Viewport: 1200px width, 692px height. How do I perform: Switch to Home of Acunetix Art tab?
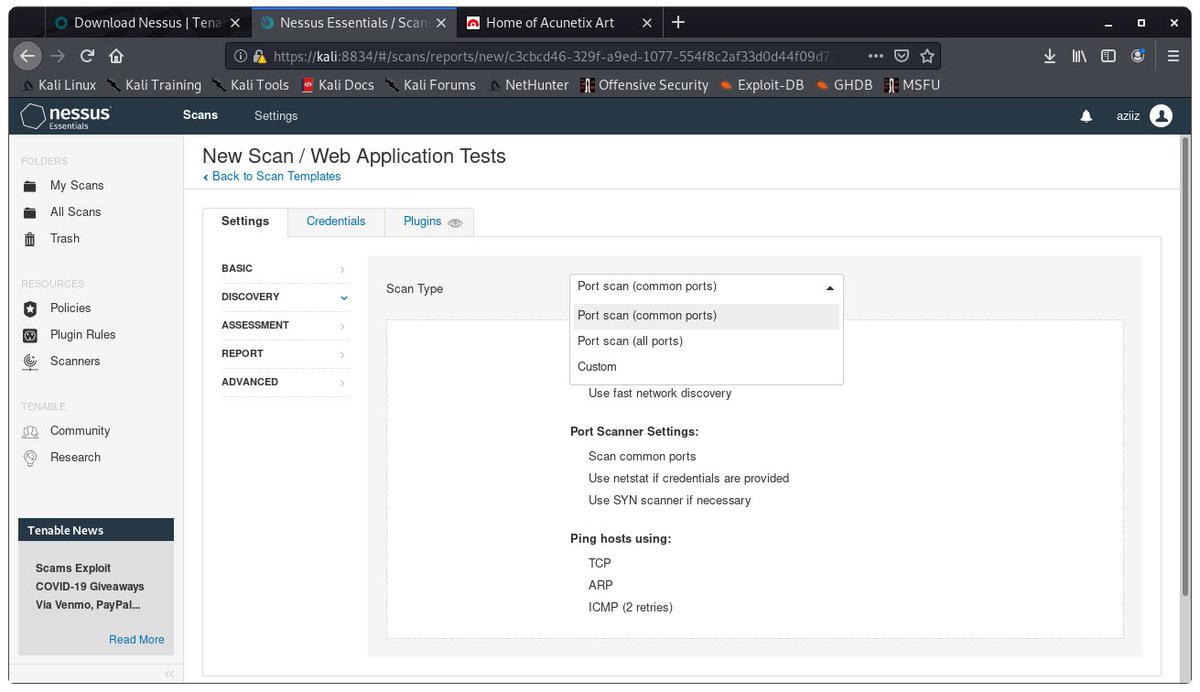coord(558,22)
